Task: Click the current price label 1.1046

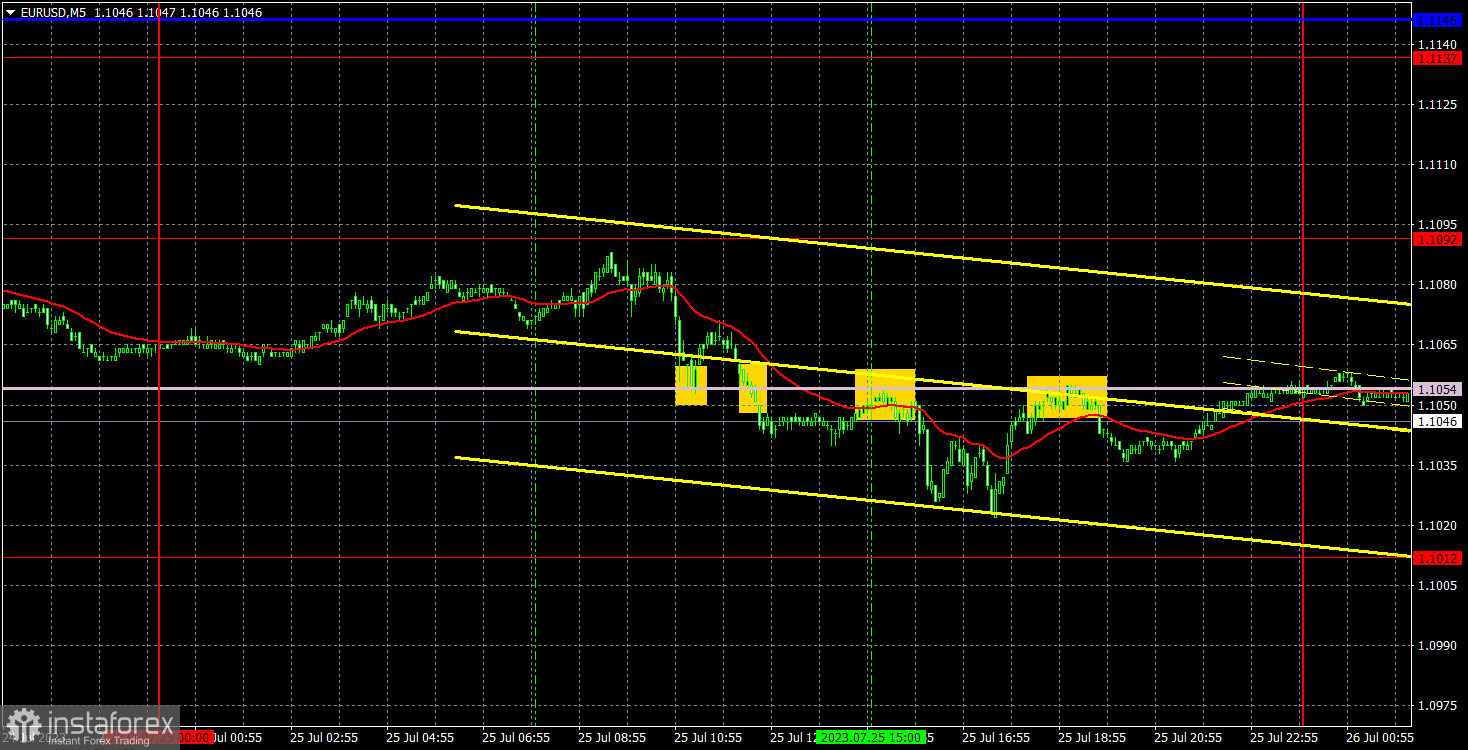Action: tap(1438, 422)
